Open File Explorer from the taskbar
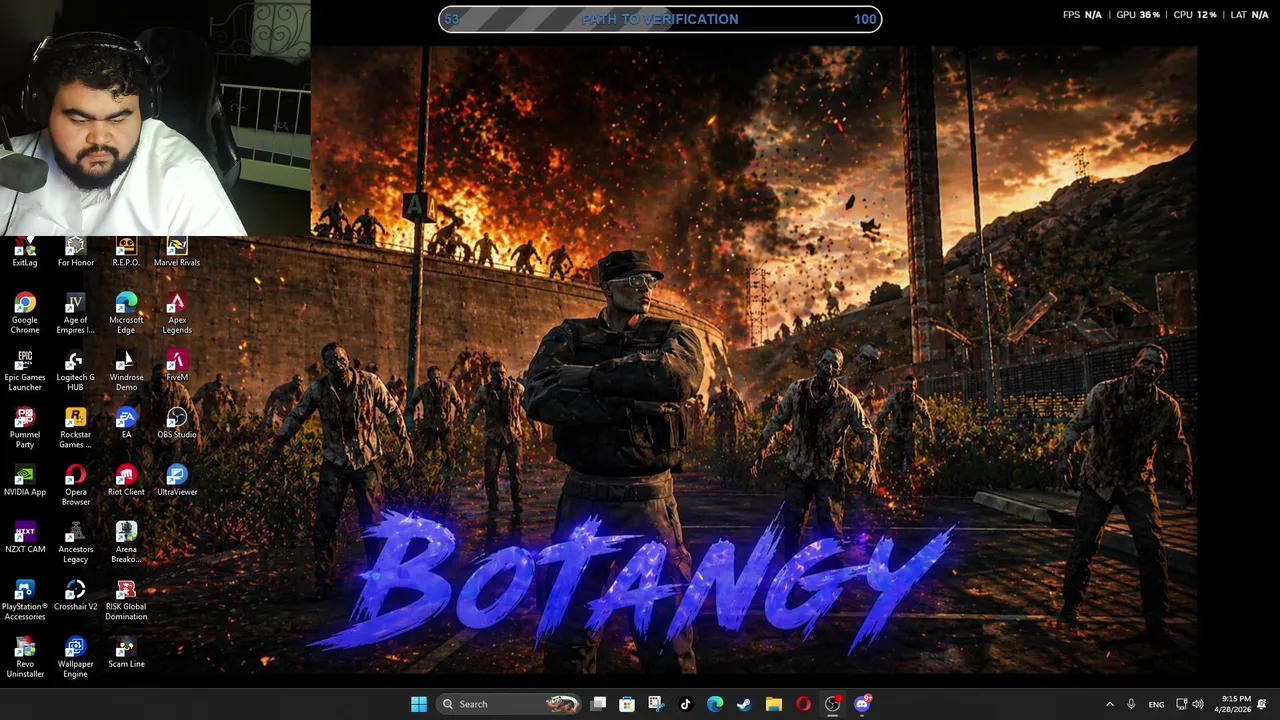Viewport: 1280px width, 720px height. pyautogui.click(x=774, y=704)
